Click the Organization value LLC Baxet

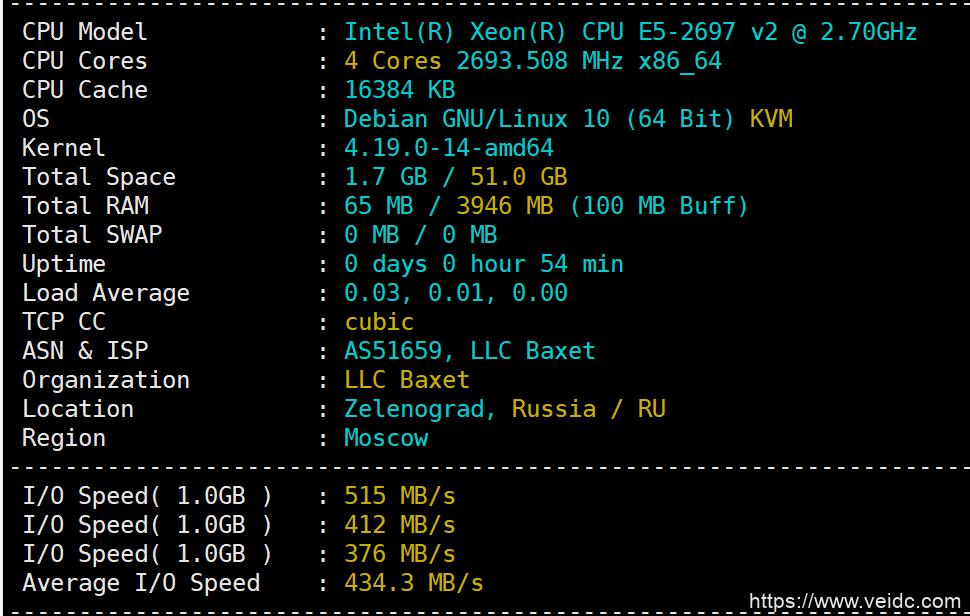tap(406, 380)
